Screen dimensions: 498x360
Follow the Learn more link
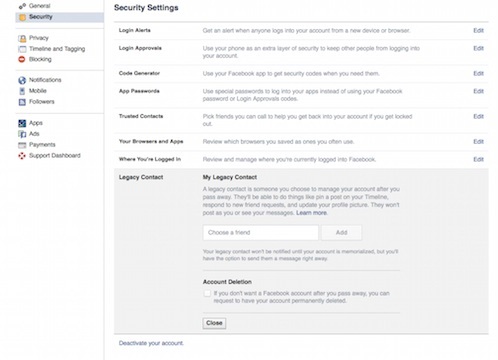(x=311, y=213)
